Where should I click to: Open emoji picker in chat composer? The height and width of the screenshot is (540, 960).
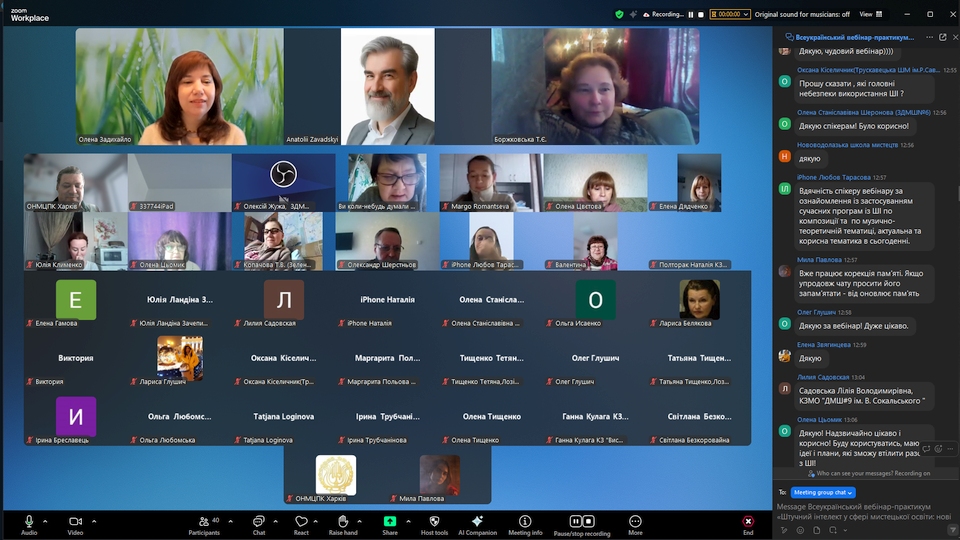click(800, 530)
